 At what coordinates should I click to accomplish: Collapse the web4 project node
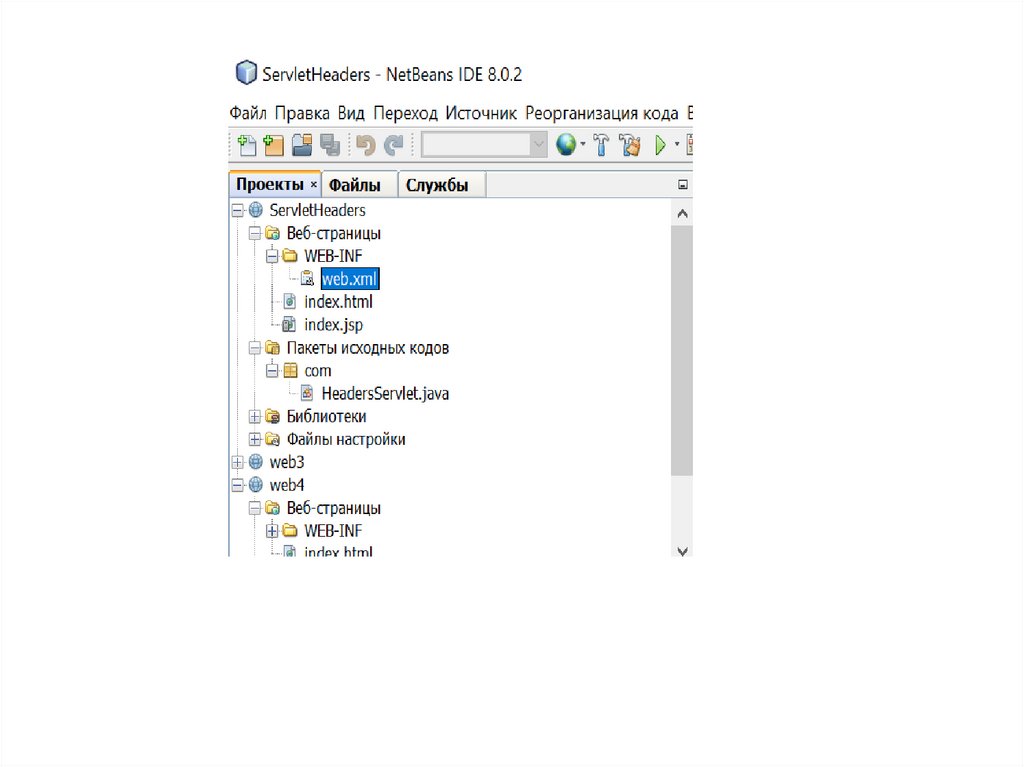[237, 485]
